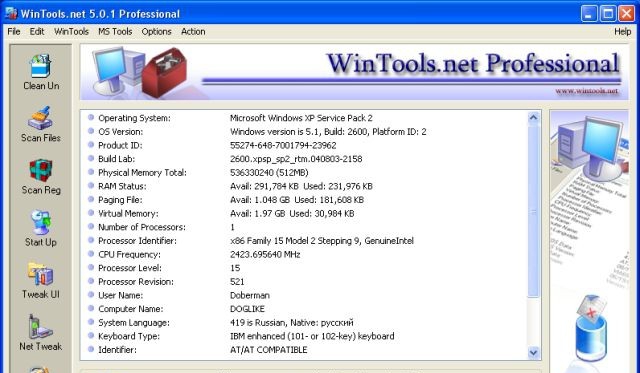
Task: Click the scroll up arrow of info list
Action: [533, 118]
